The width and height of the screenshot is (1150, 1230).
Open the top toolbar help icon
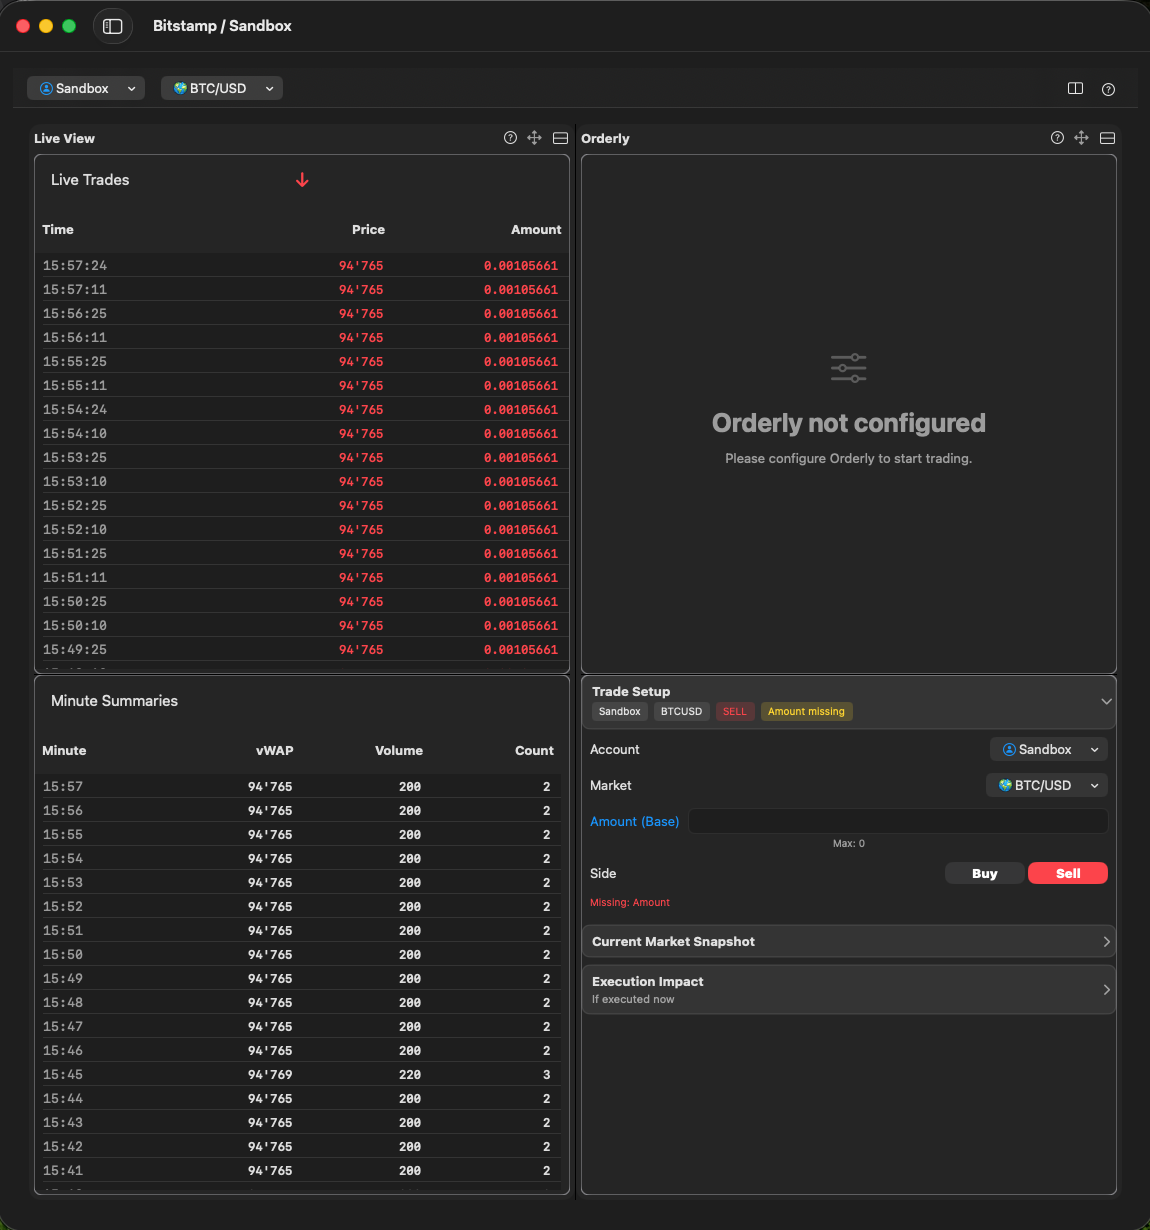1108,89
